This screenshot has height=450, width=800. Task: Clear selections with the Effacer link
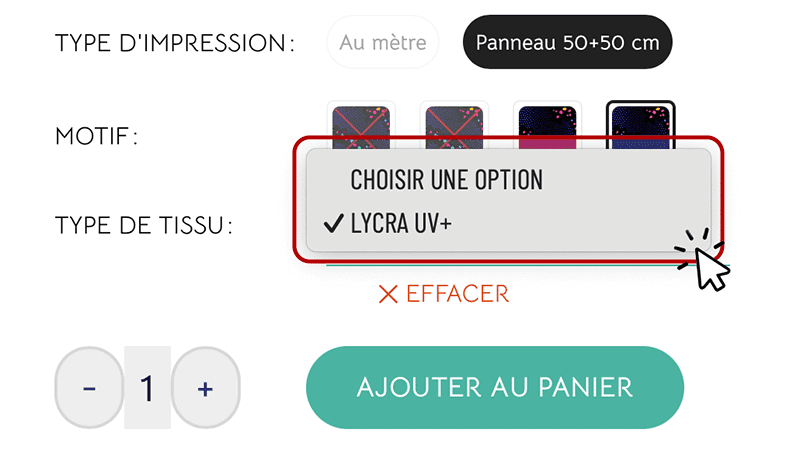(x=444, y=294)
